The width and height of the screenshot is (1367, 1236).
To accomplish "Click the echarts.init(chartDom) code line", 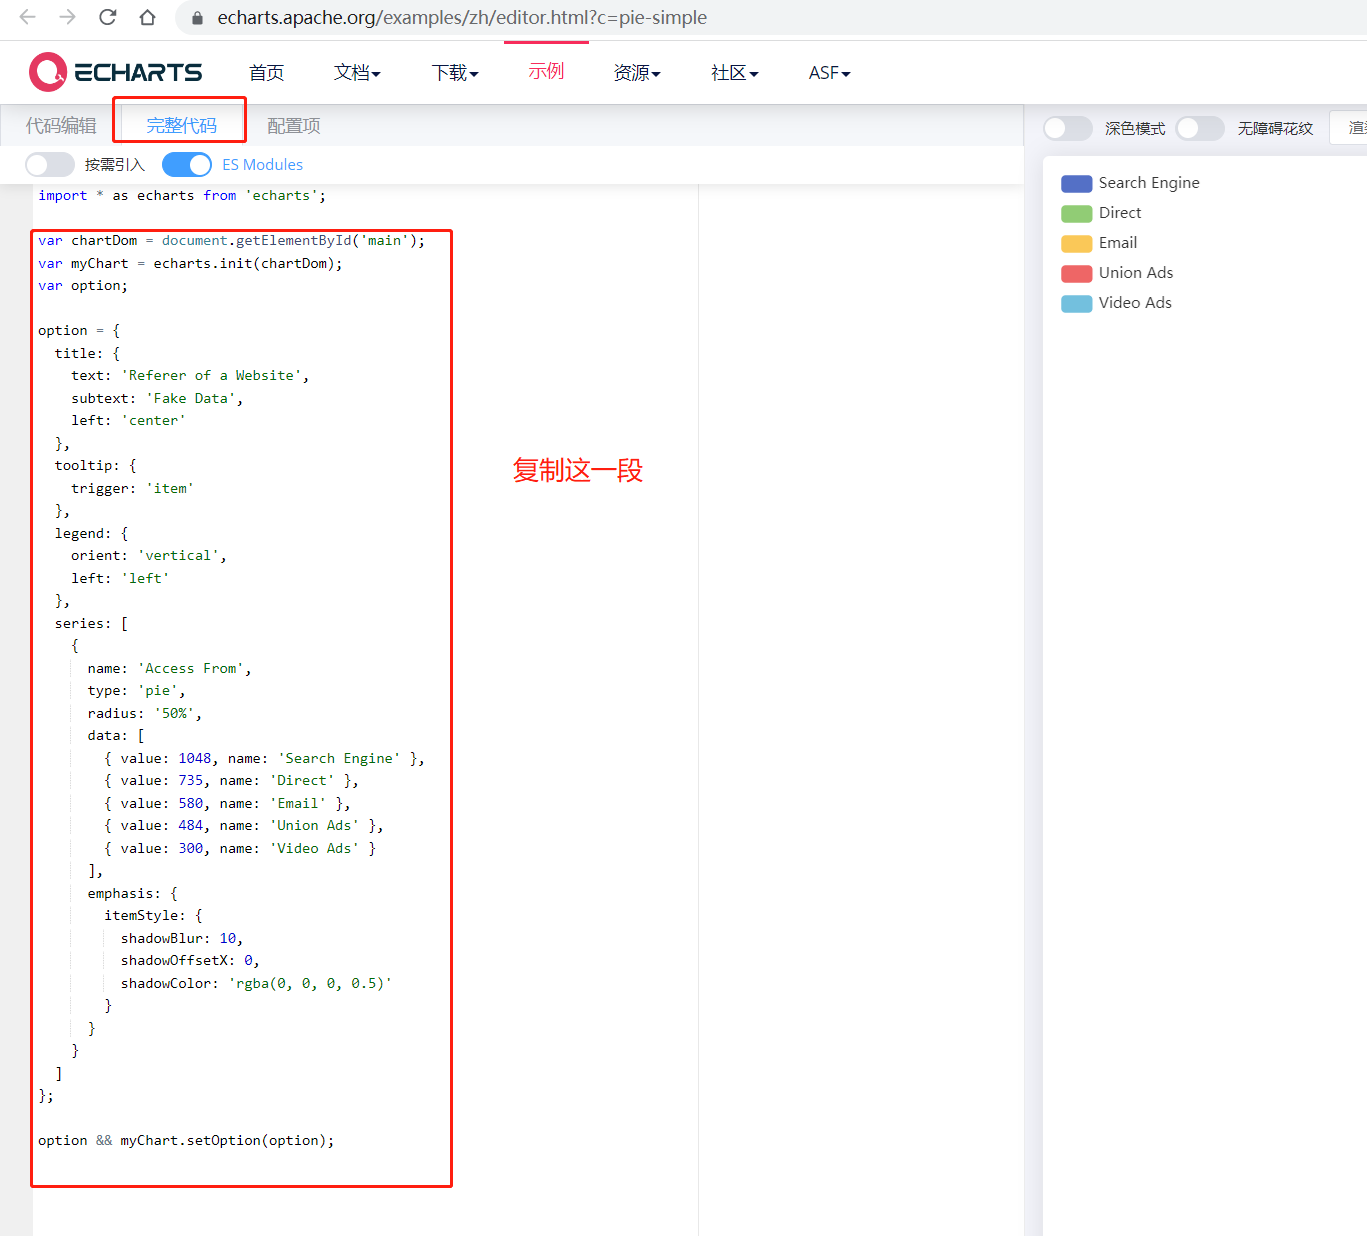I will (x=190, y=263).
